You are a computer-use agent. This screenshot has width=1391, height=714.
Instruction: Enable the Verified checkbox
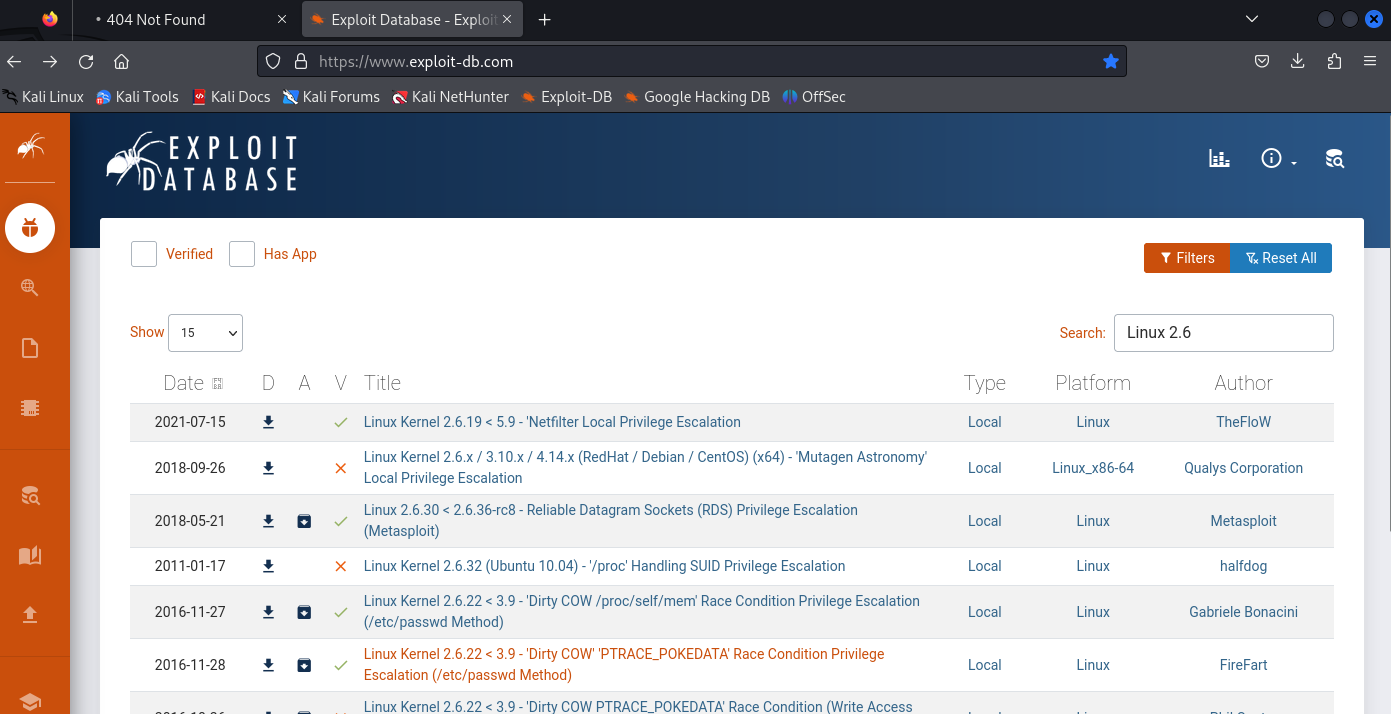point(144,254)
